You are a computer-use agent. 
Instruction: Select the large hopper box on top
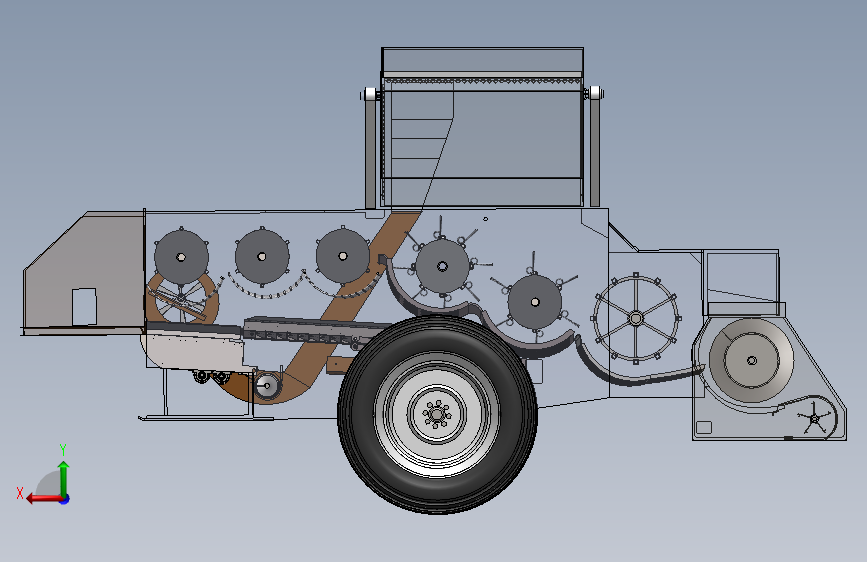click(x=482, y=127)
